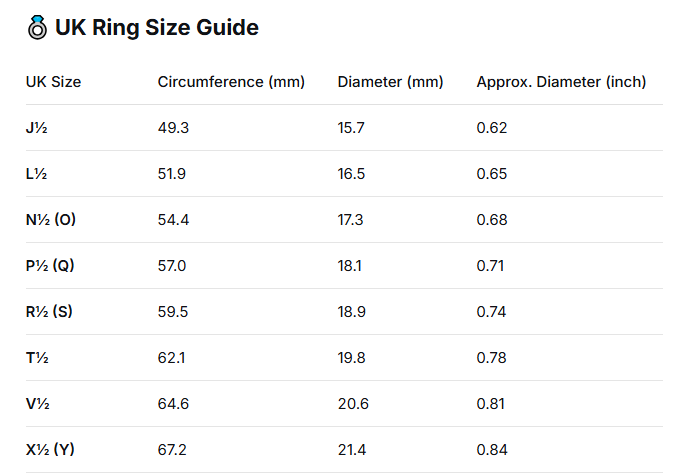Click the P½ (Q) size cell
This screenshot has height=473, width=680.
pyautogui.click(x=50, y=265)
